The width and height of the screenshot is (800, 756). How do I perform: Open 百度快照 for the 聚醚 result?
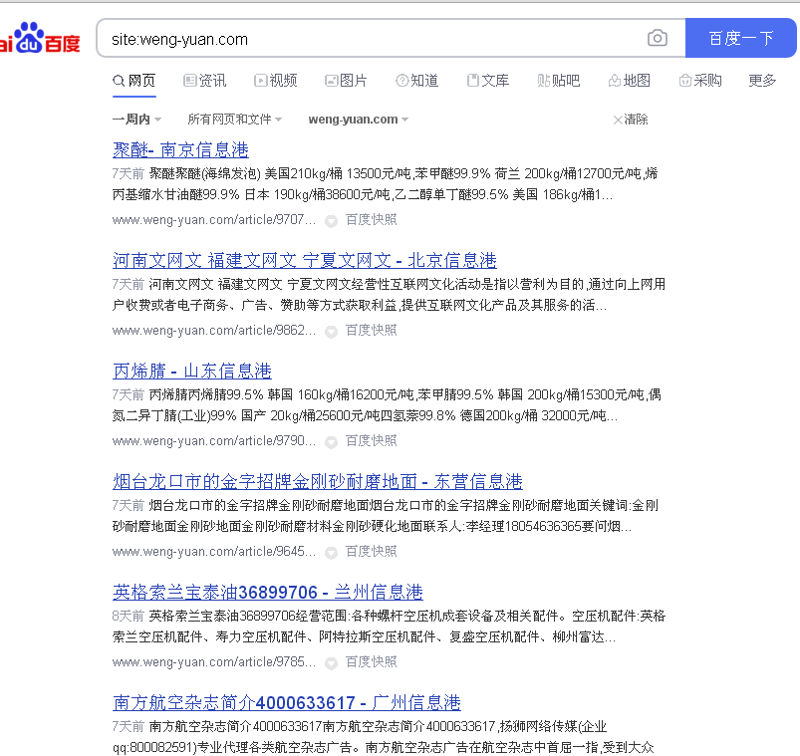pyautogui.click(x=371, y=220)
